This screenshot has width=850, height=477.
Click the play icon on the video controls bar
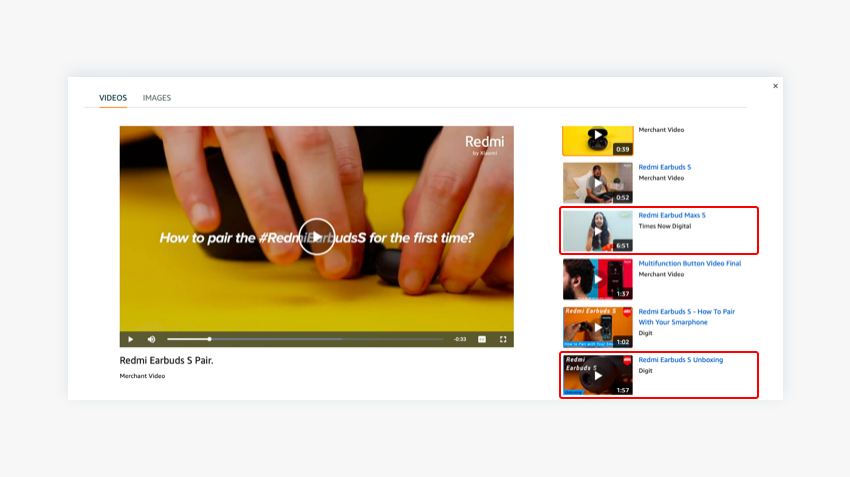pyautogui.click(x=130, y=339)
